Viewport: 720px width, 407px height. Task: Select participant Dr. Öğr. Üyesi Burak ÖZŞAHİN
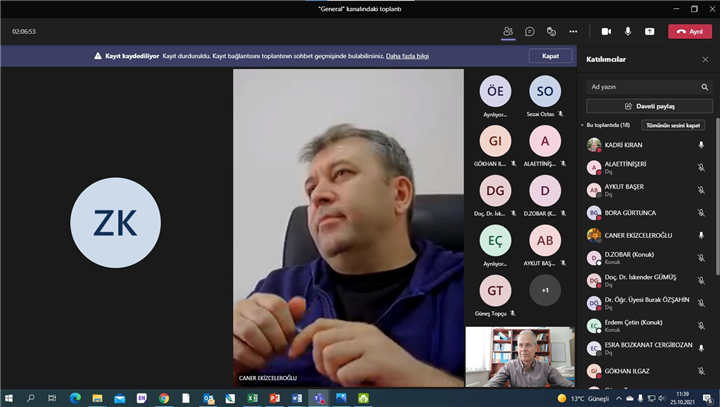pyautogui.click(x=647, y=303)
